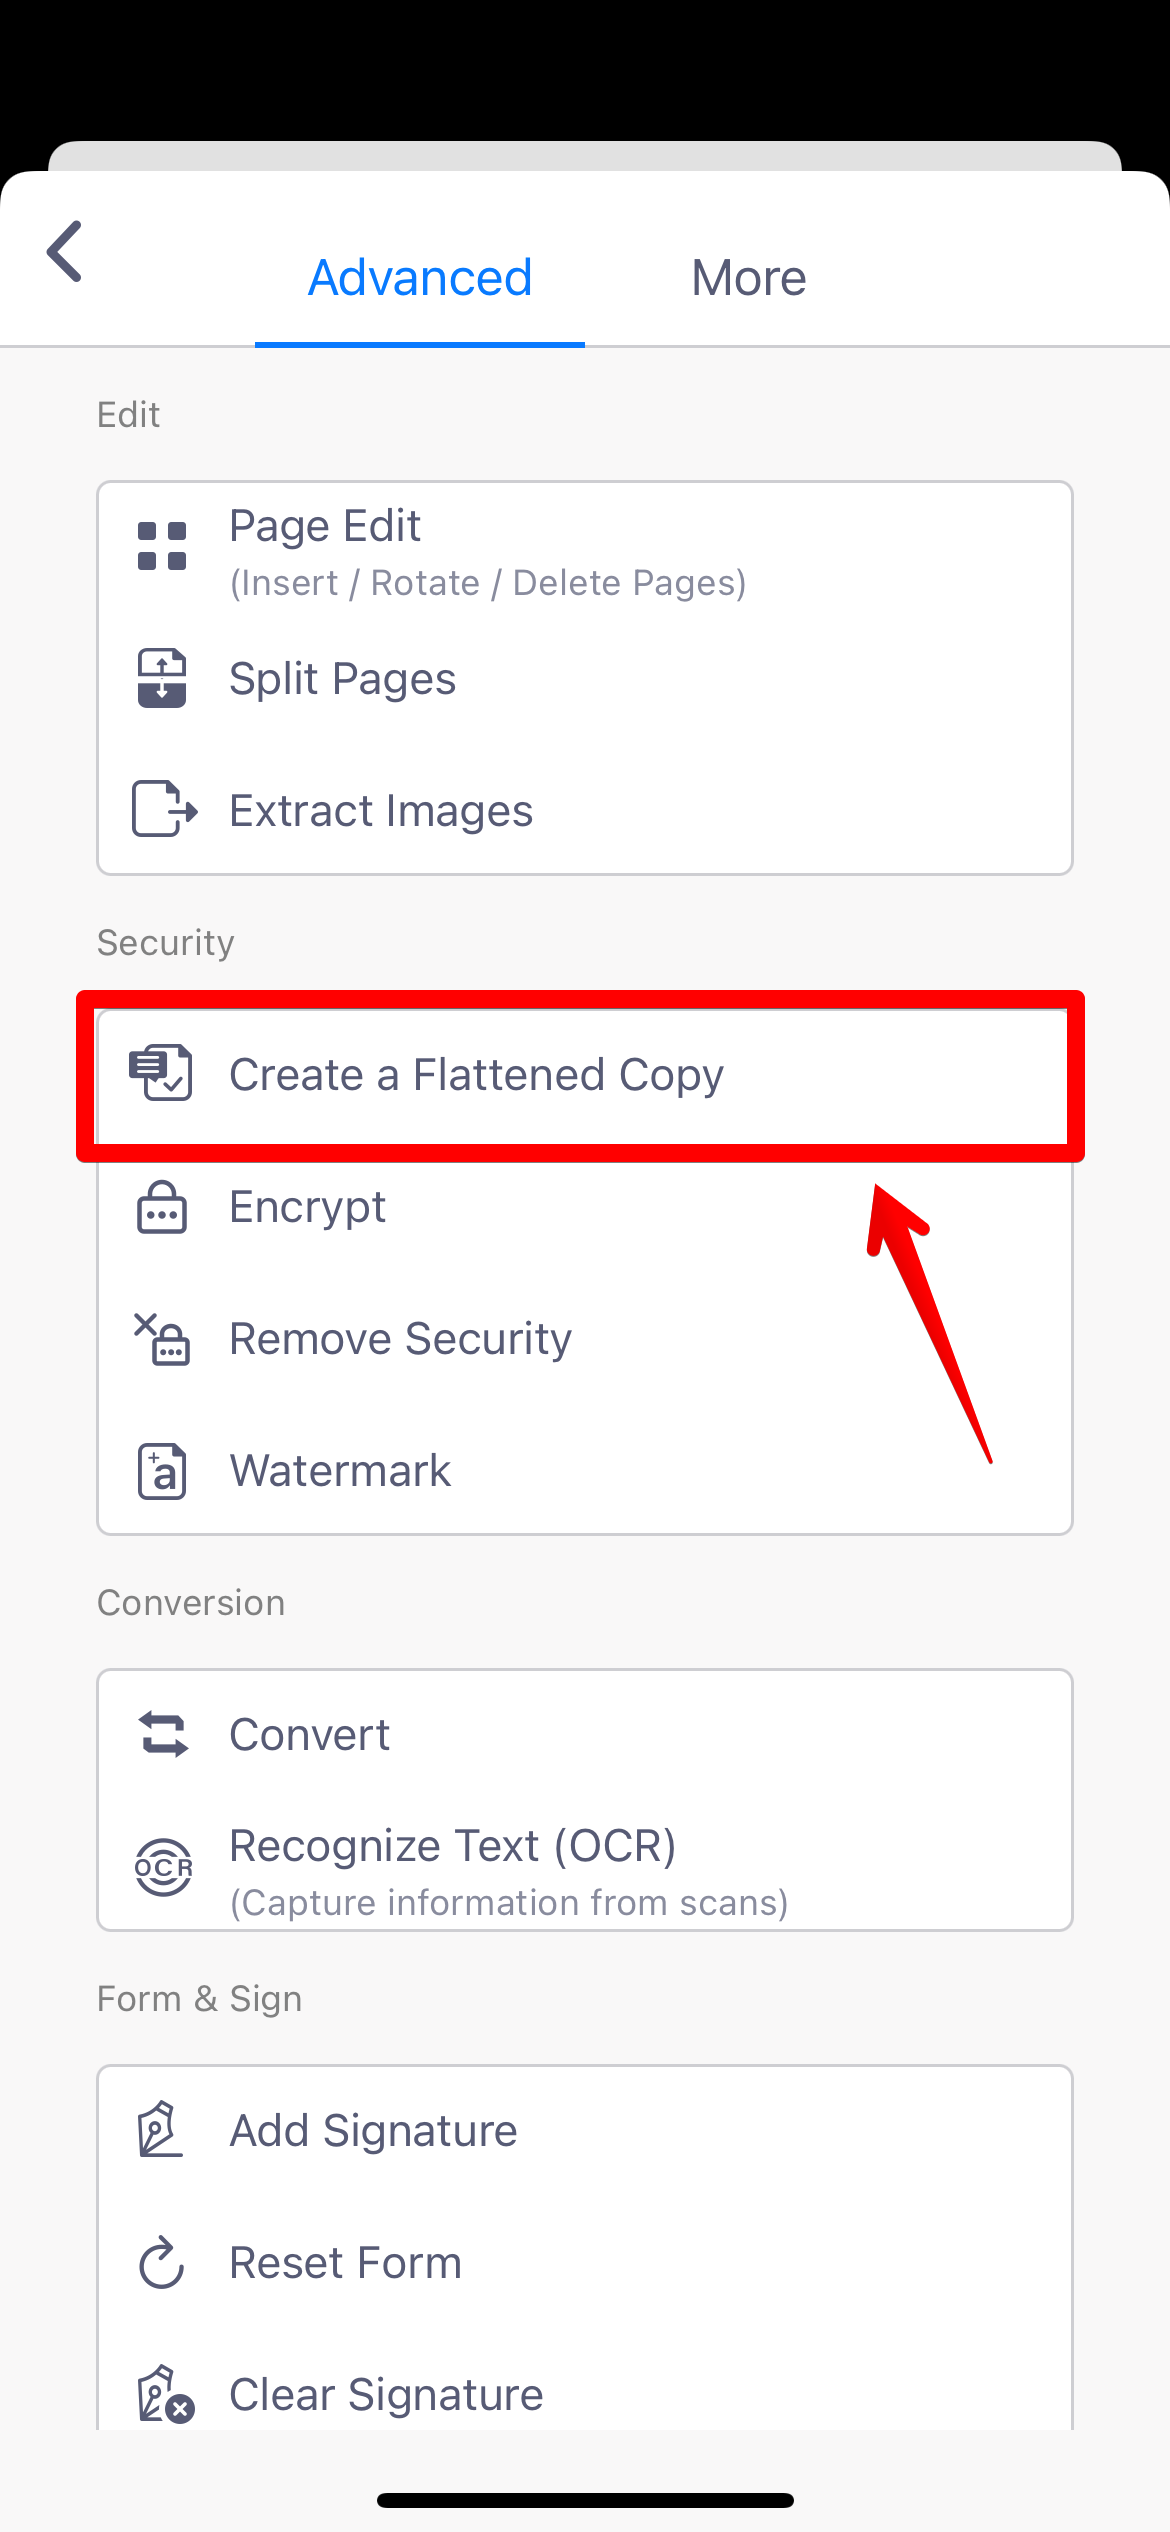This screenshot has width=1170, height=2532.
Task: Tap the Watermark icon
Action: coord(162,1471)
